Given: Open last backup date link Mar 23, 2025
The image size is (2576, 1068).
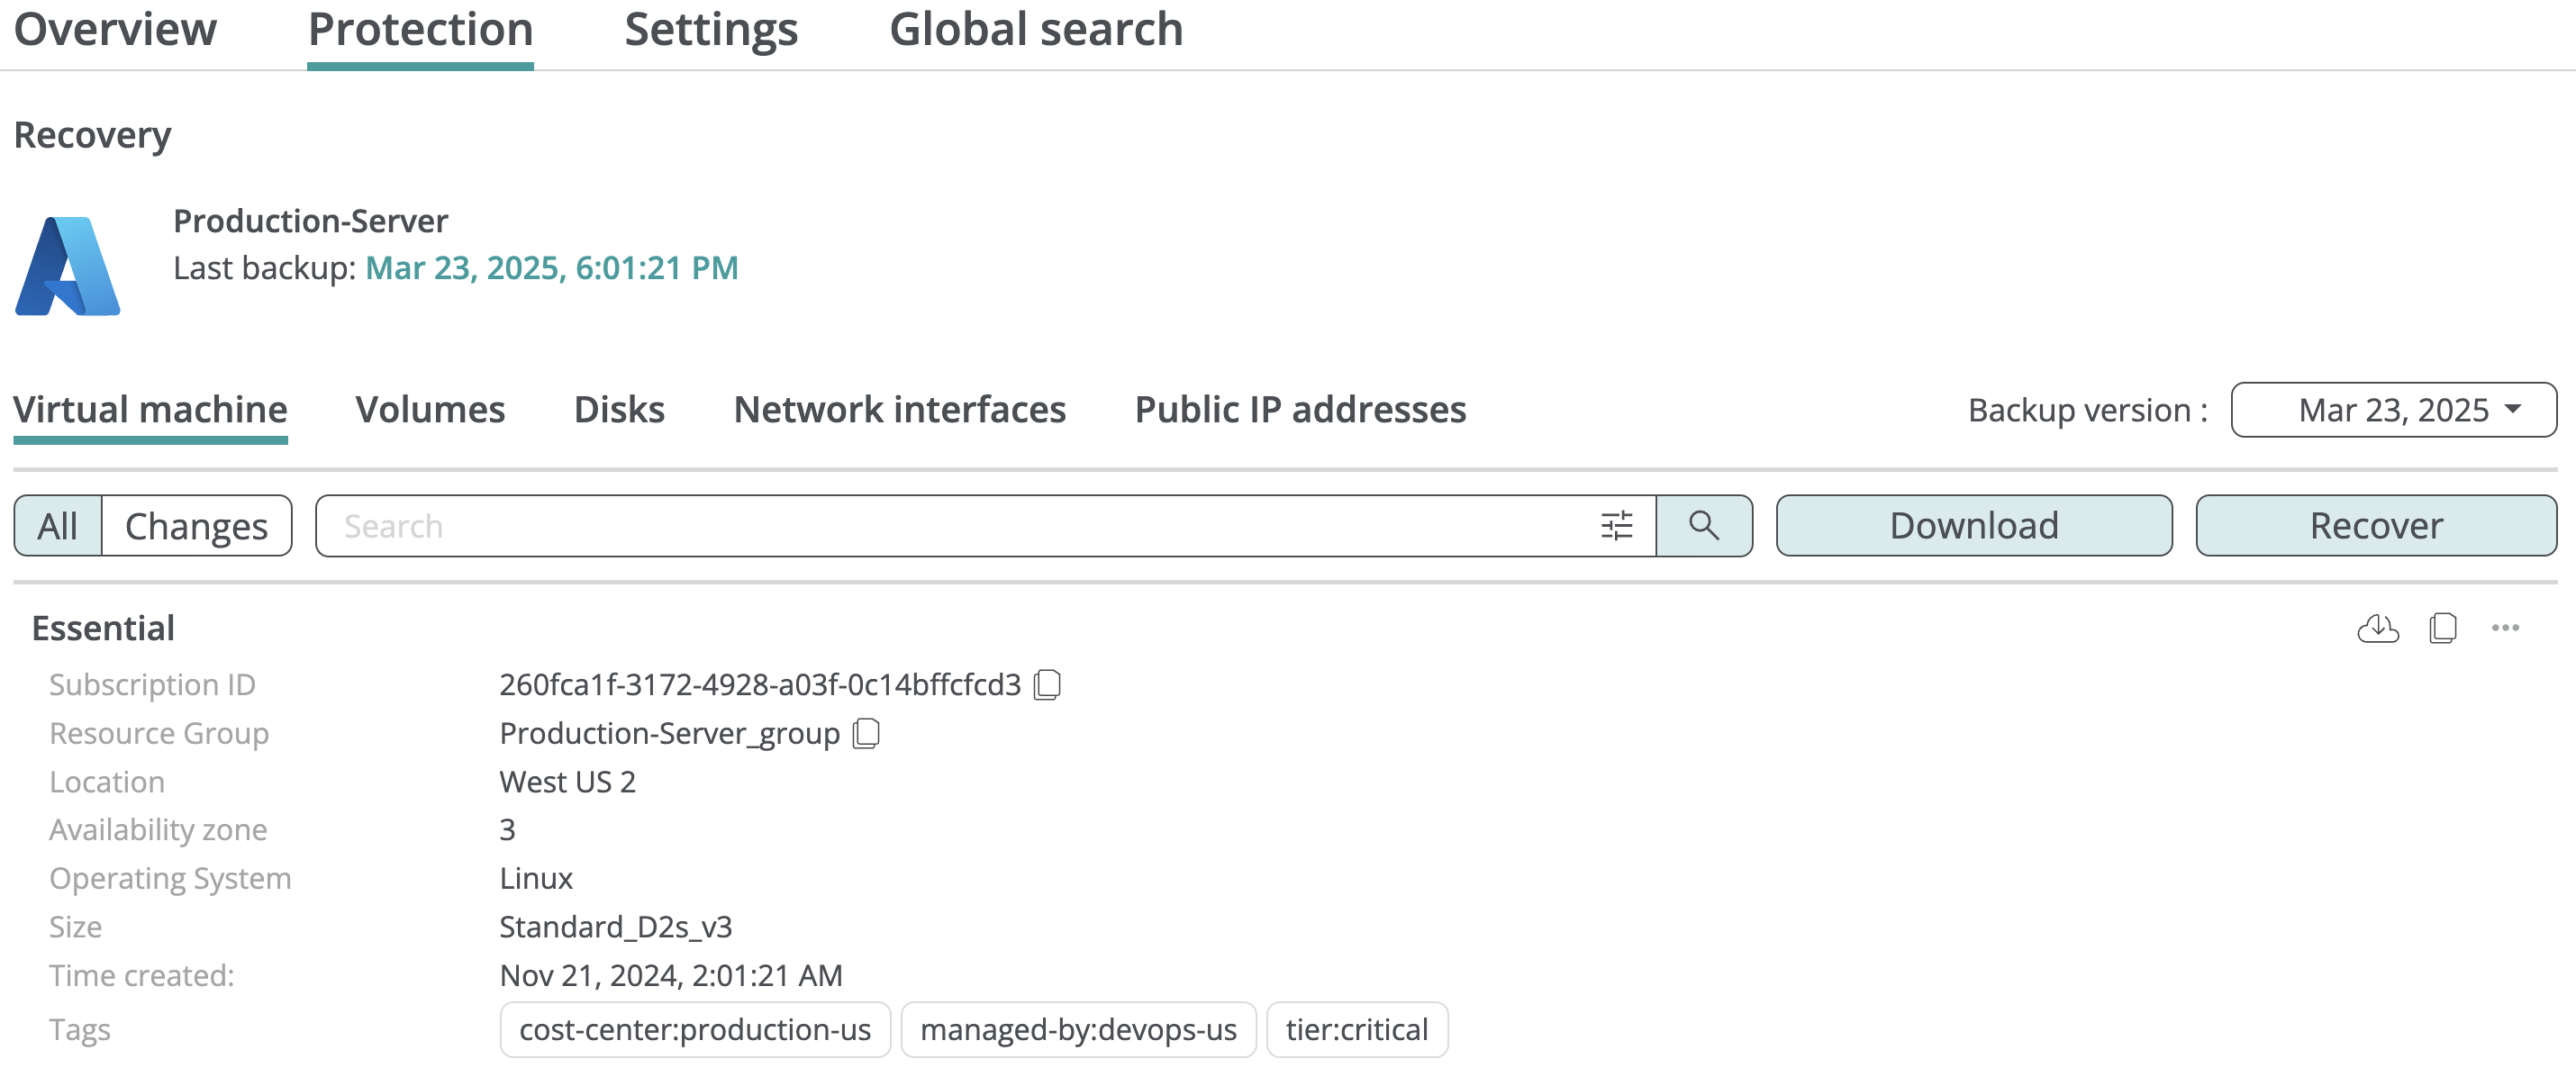Looking at the screenshot, I should pos(552,268).
